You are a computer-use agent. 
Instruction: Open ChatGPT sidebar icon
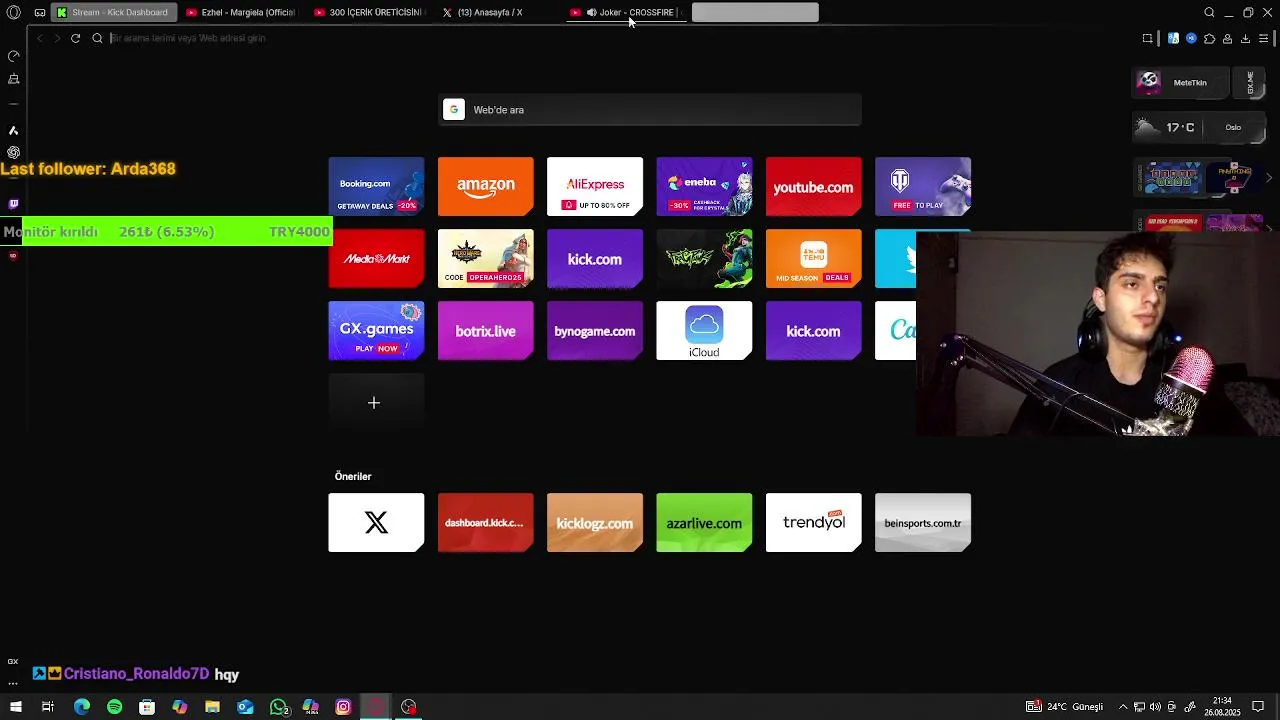(14, 152)
